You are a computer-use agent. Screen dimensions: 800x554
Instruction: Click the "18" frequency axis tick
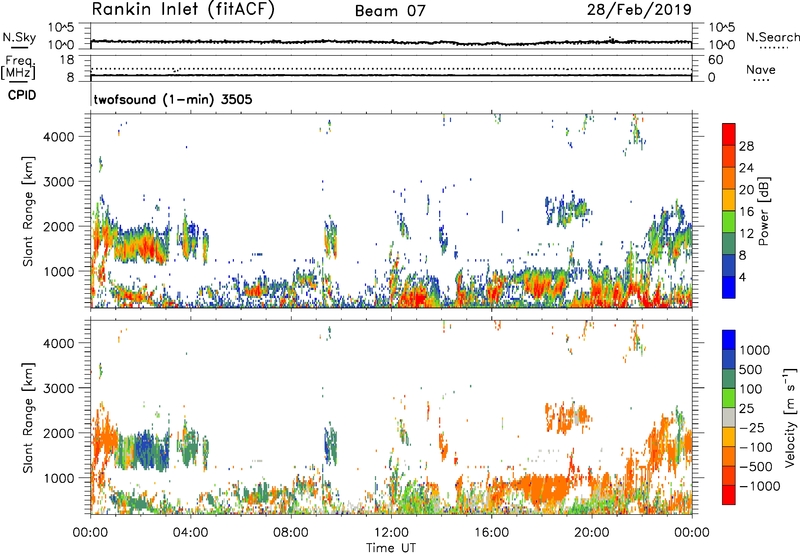coord(67,60)
